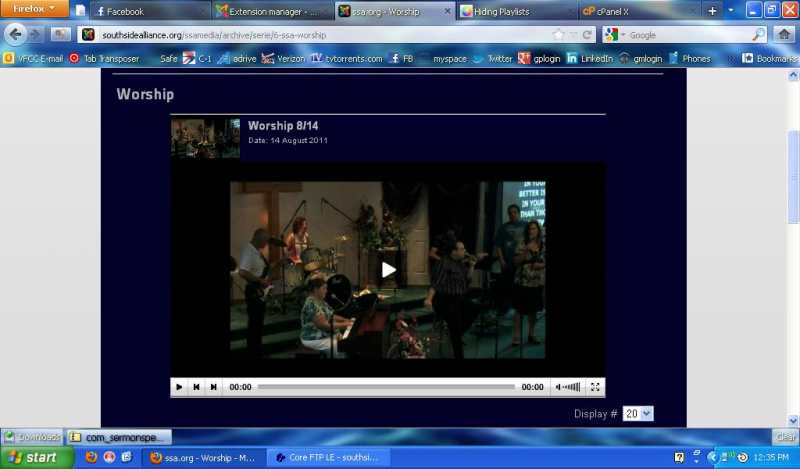Viewport: 800px width, 469px height.
Task: Seek along the video progress bar
Action: [x=386, y=387]
